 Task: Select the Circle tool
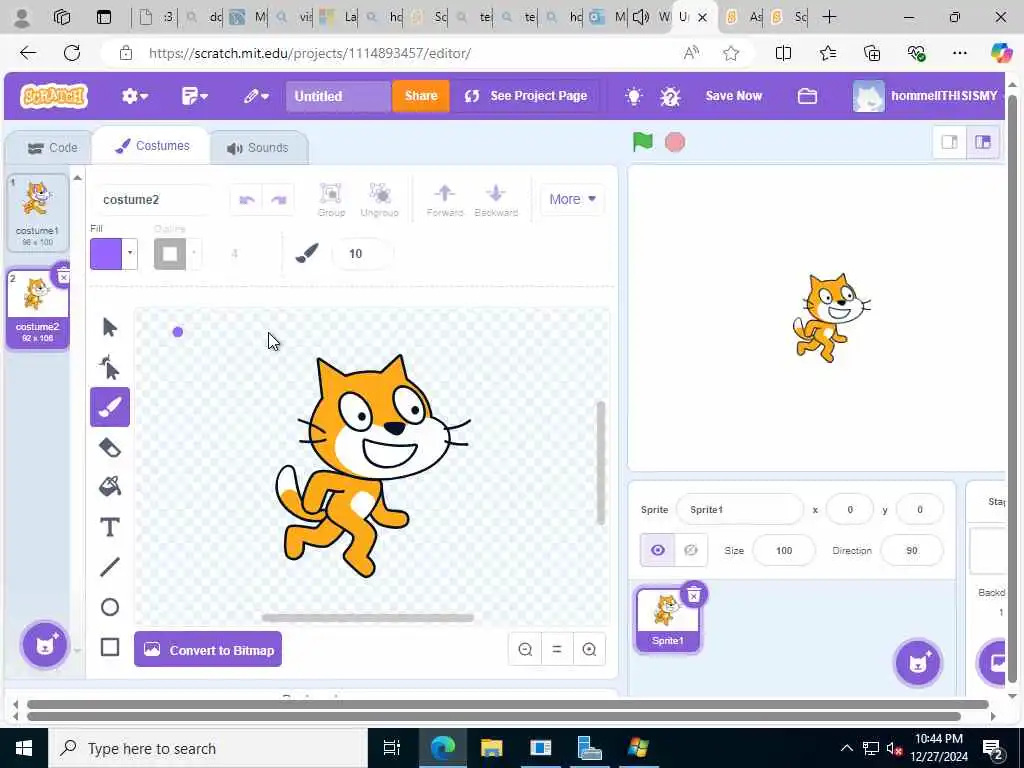(110, 607)
